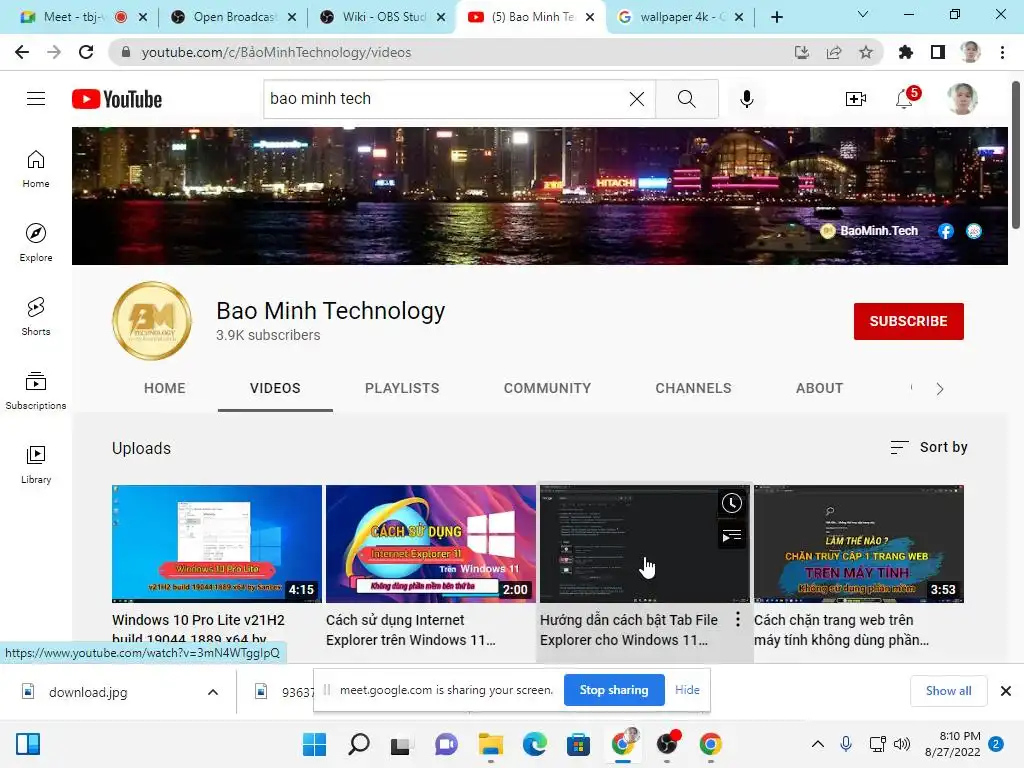Reload the page
This screenshot has width=1024, height=768.
pyautogui.click(x=86, y=52)
